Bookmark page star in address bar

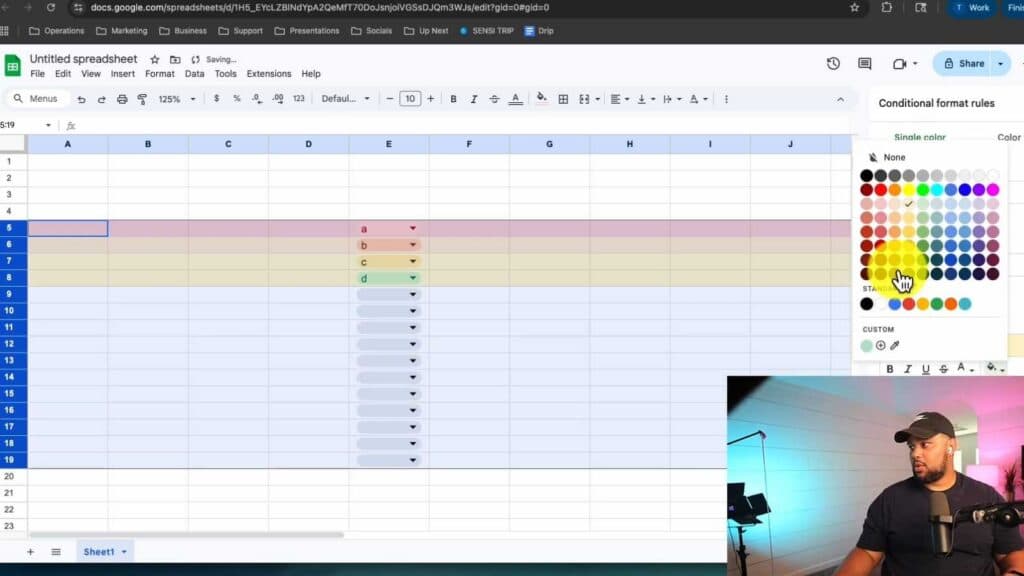pyautogui.click(x=855, y=8)
